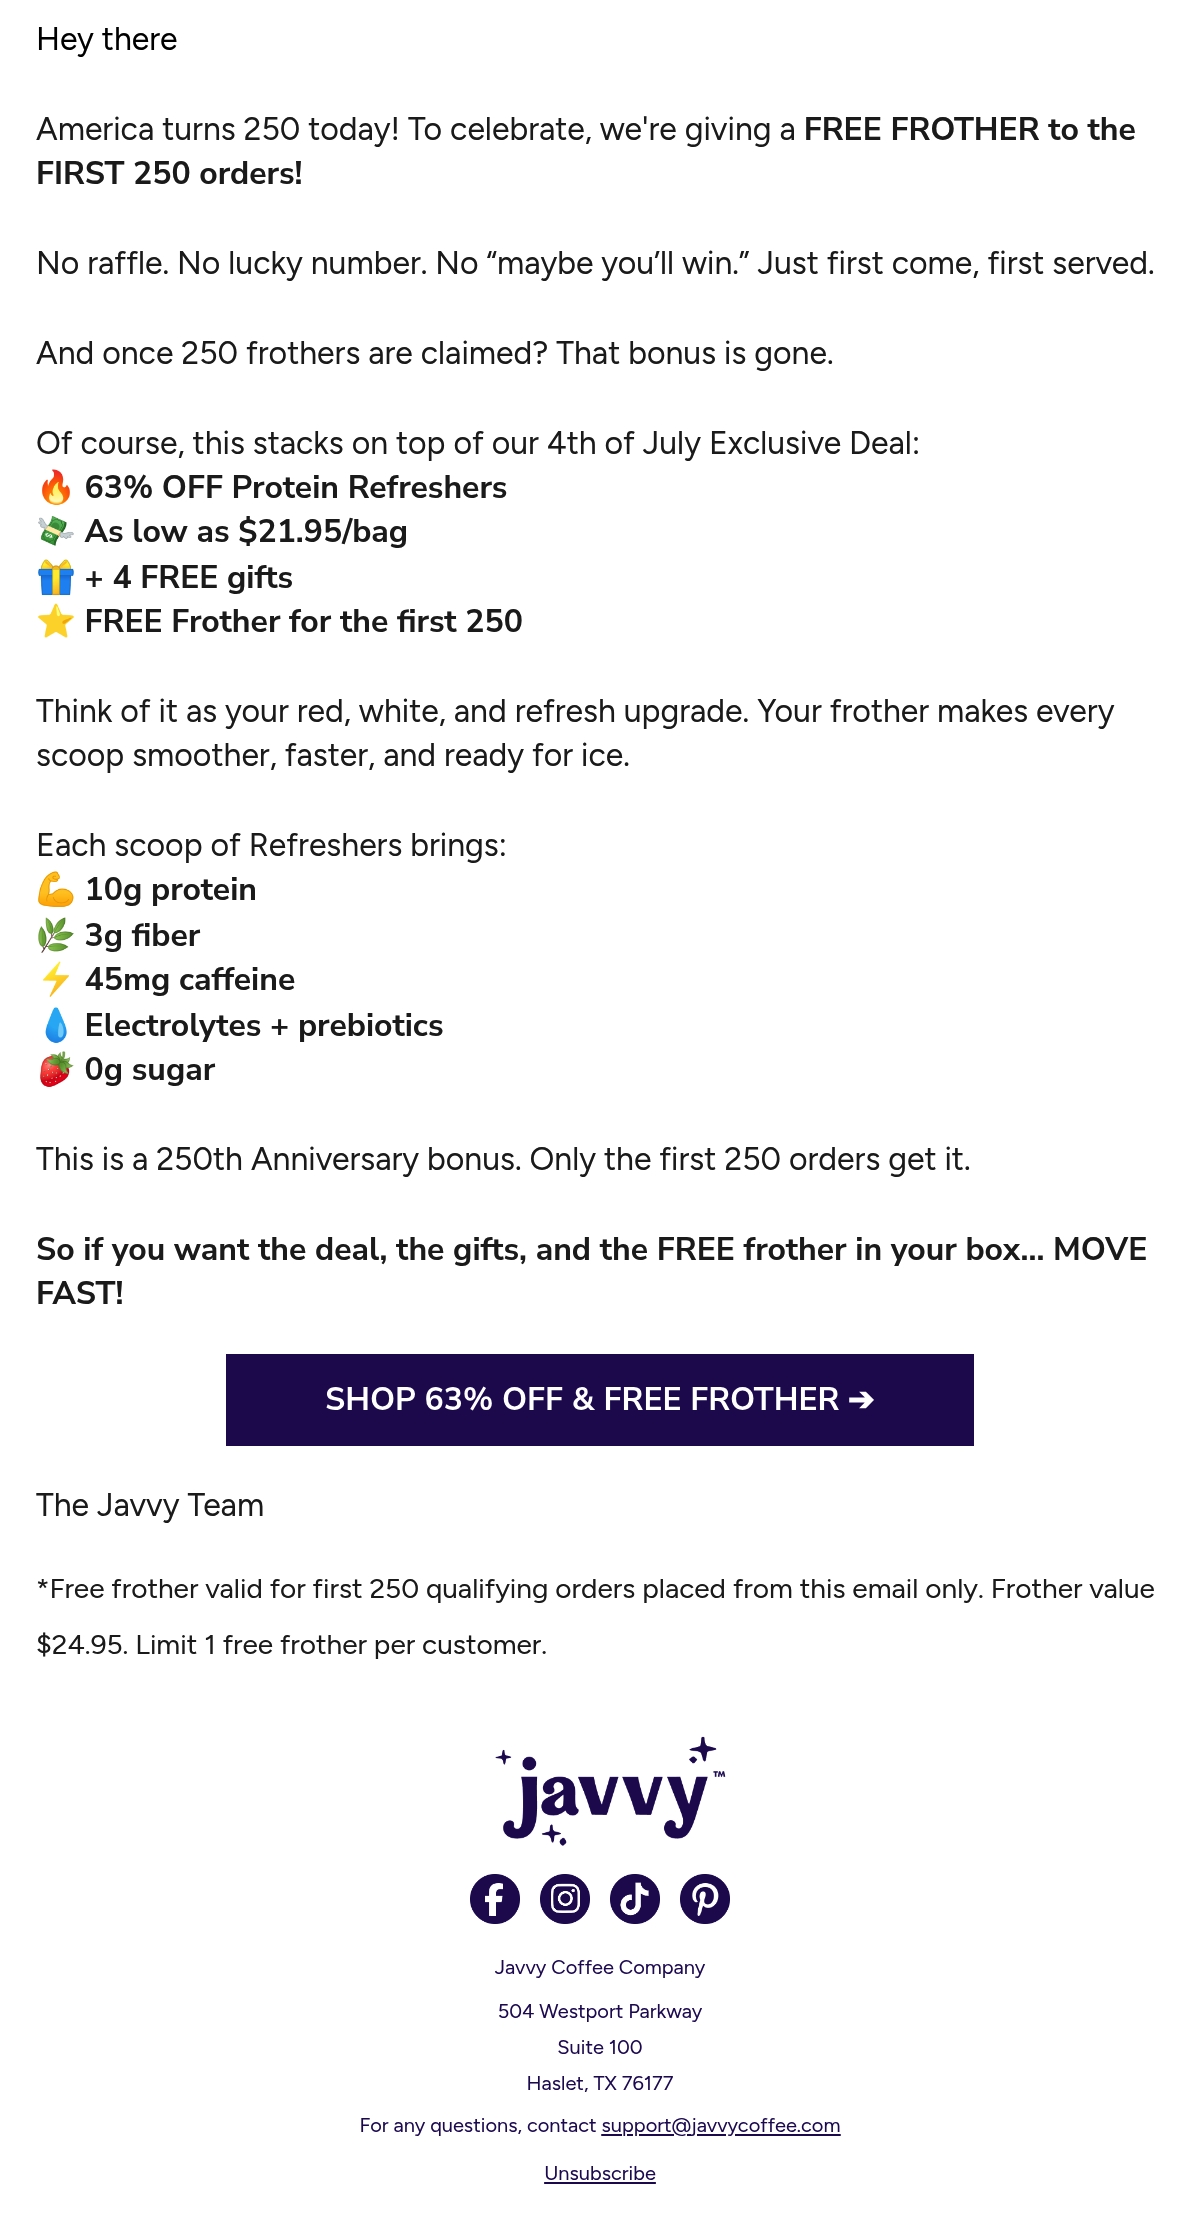Viewport: 1200px width, 2226px height.
Task: Click the lightning bolt beside 45mg caffeine
Action: [56, 980]
